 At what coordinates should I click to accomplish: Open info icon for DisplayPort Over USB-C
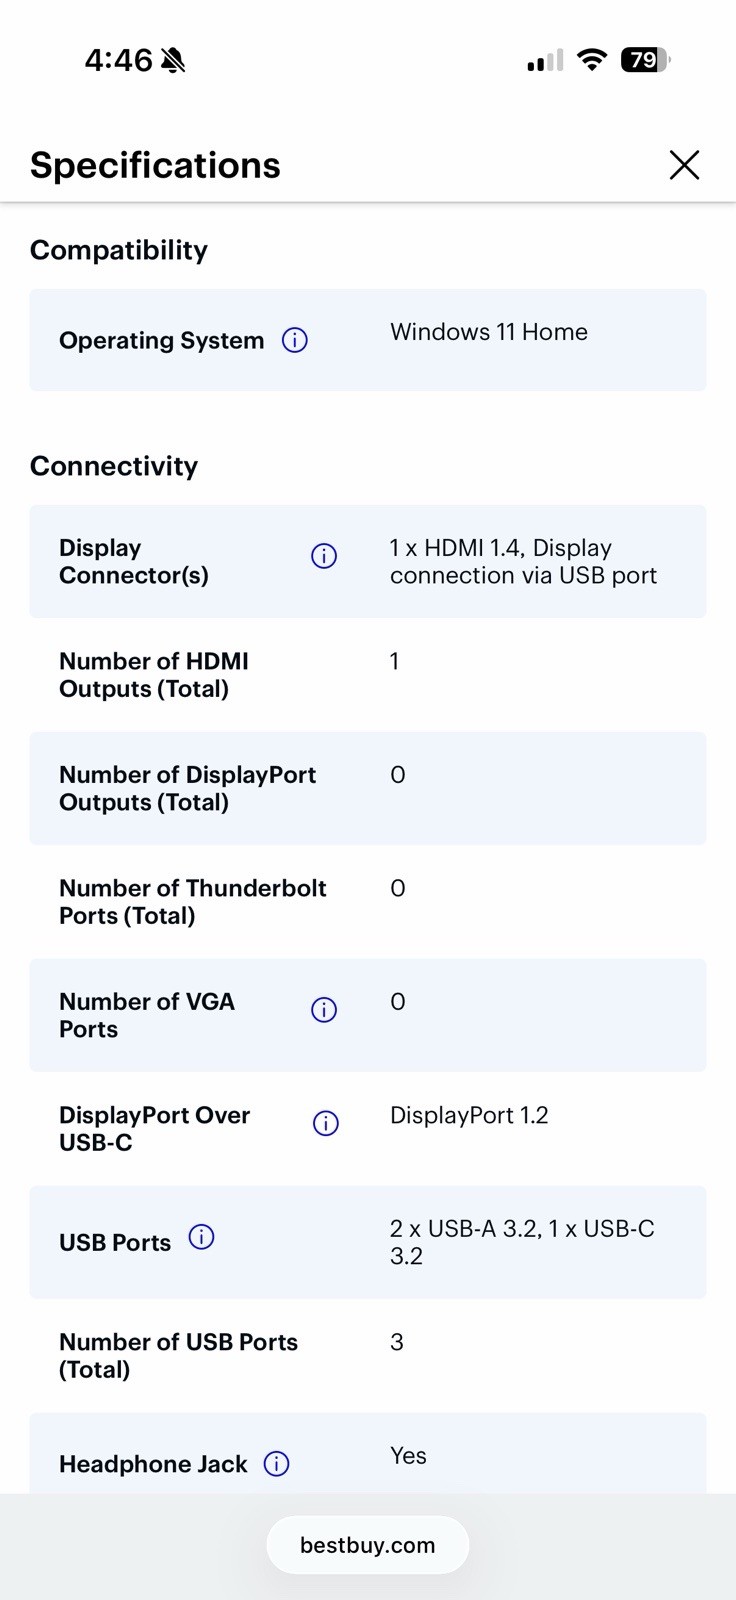pyautogui.click(x=326, y=1123)
